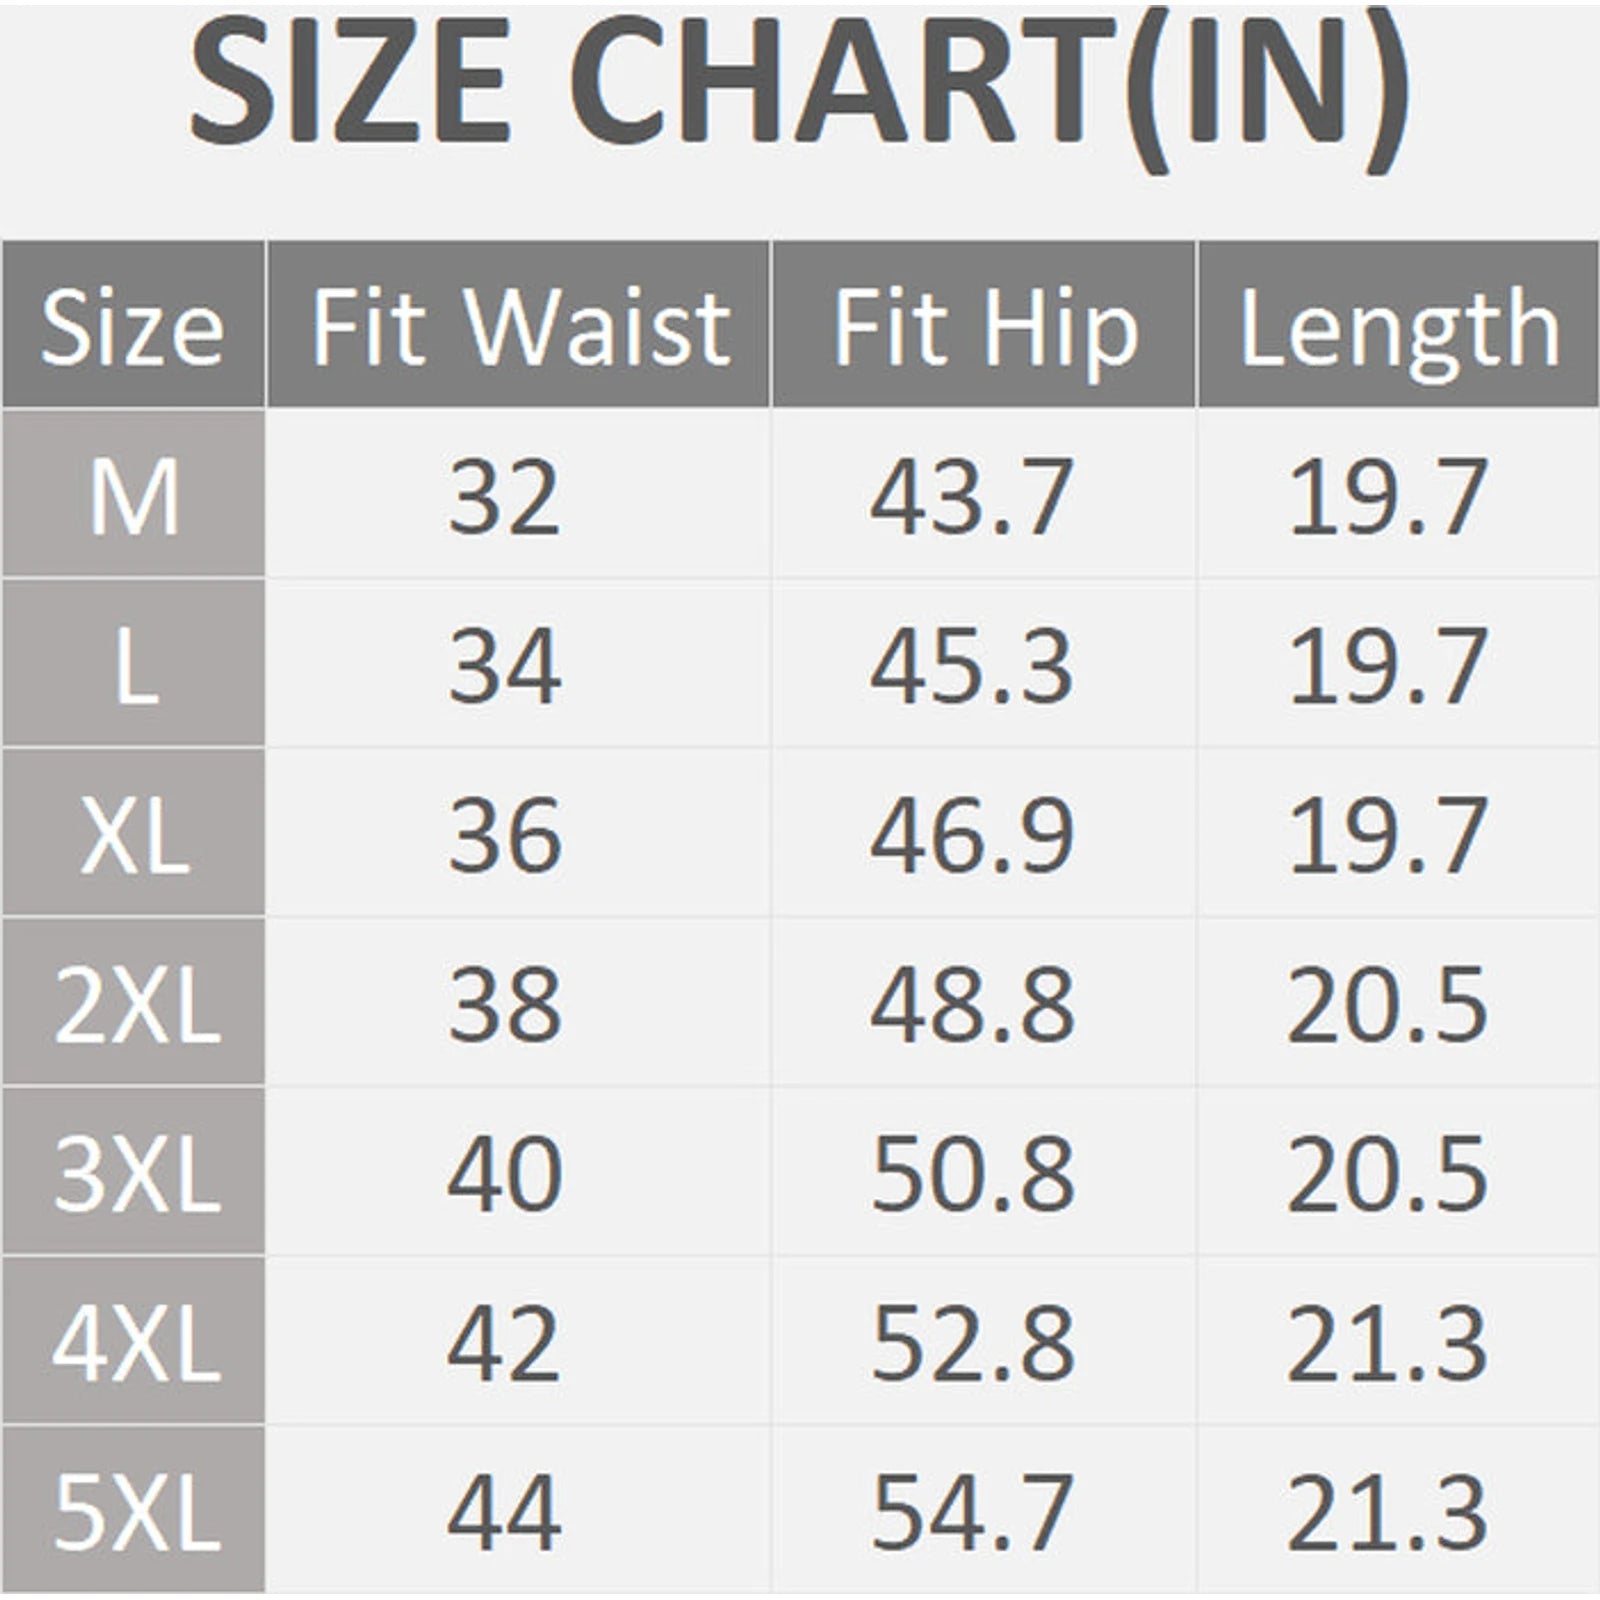Select the hip value 48.8
Image resolution: width=1600 pixels, height=1600 pixels.
pyautogui.click(x=972, y=1003)
